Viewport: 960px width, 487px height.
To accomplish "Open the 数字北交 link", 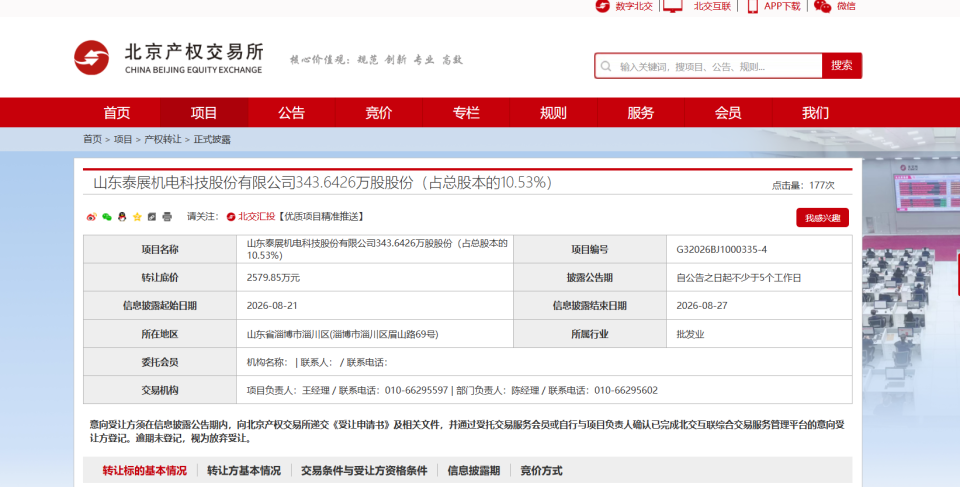I will click(x=634, y=6).
